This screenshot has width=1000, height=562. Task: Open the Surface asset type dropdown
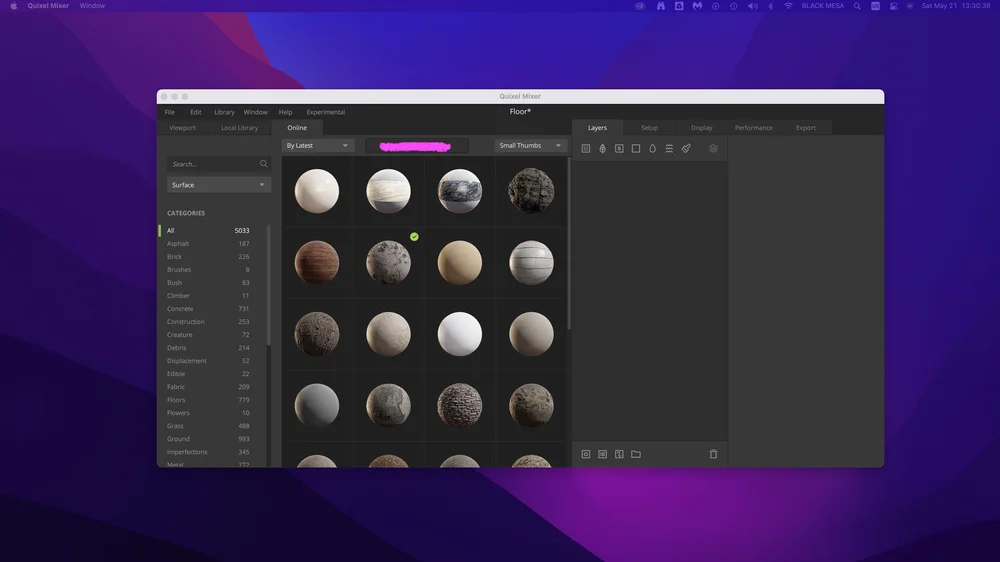point(219,185)
